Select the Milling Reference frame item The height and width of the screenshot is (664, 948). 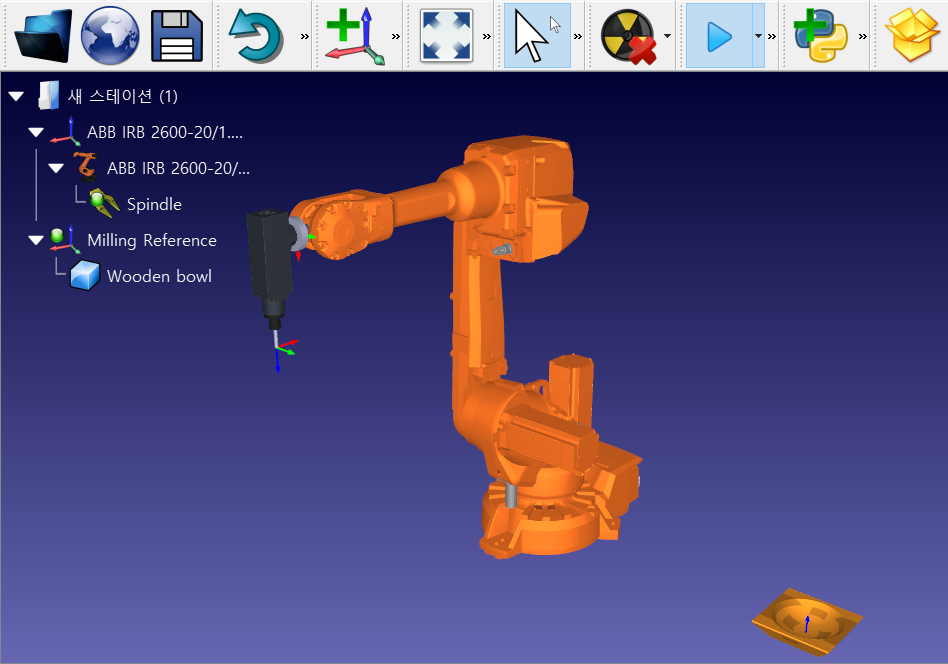(152, 241)
